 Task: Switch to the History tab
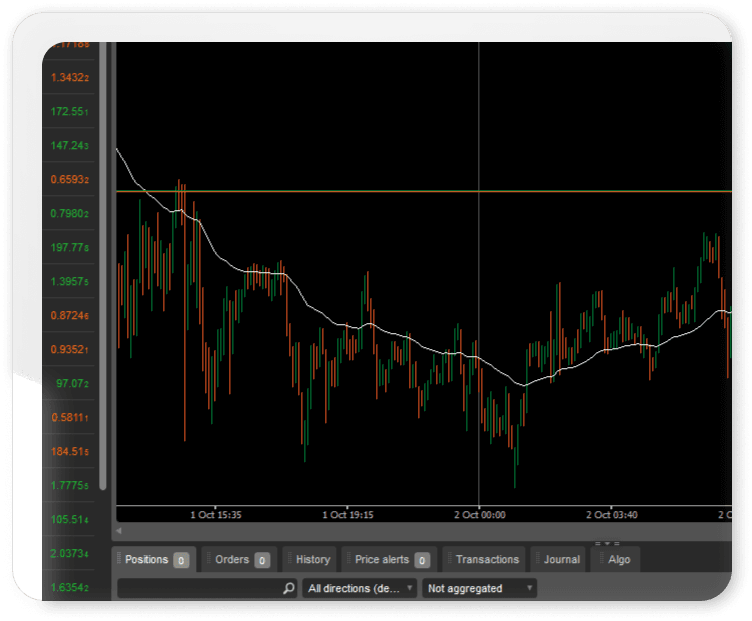coord(312,560)
